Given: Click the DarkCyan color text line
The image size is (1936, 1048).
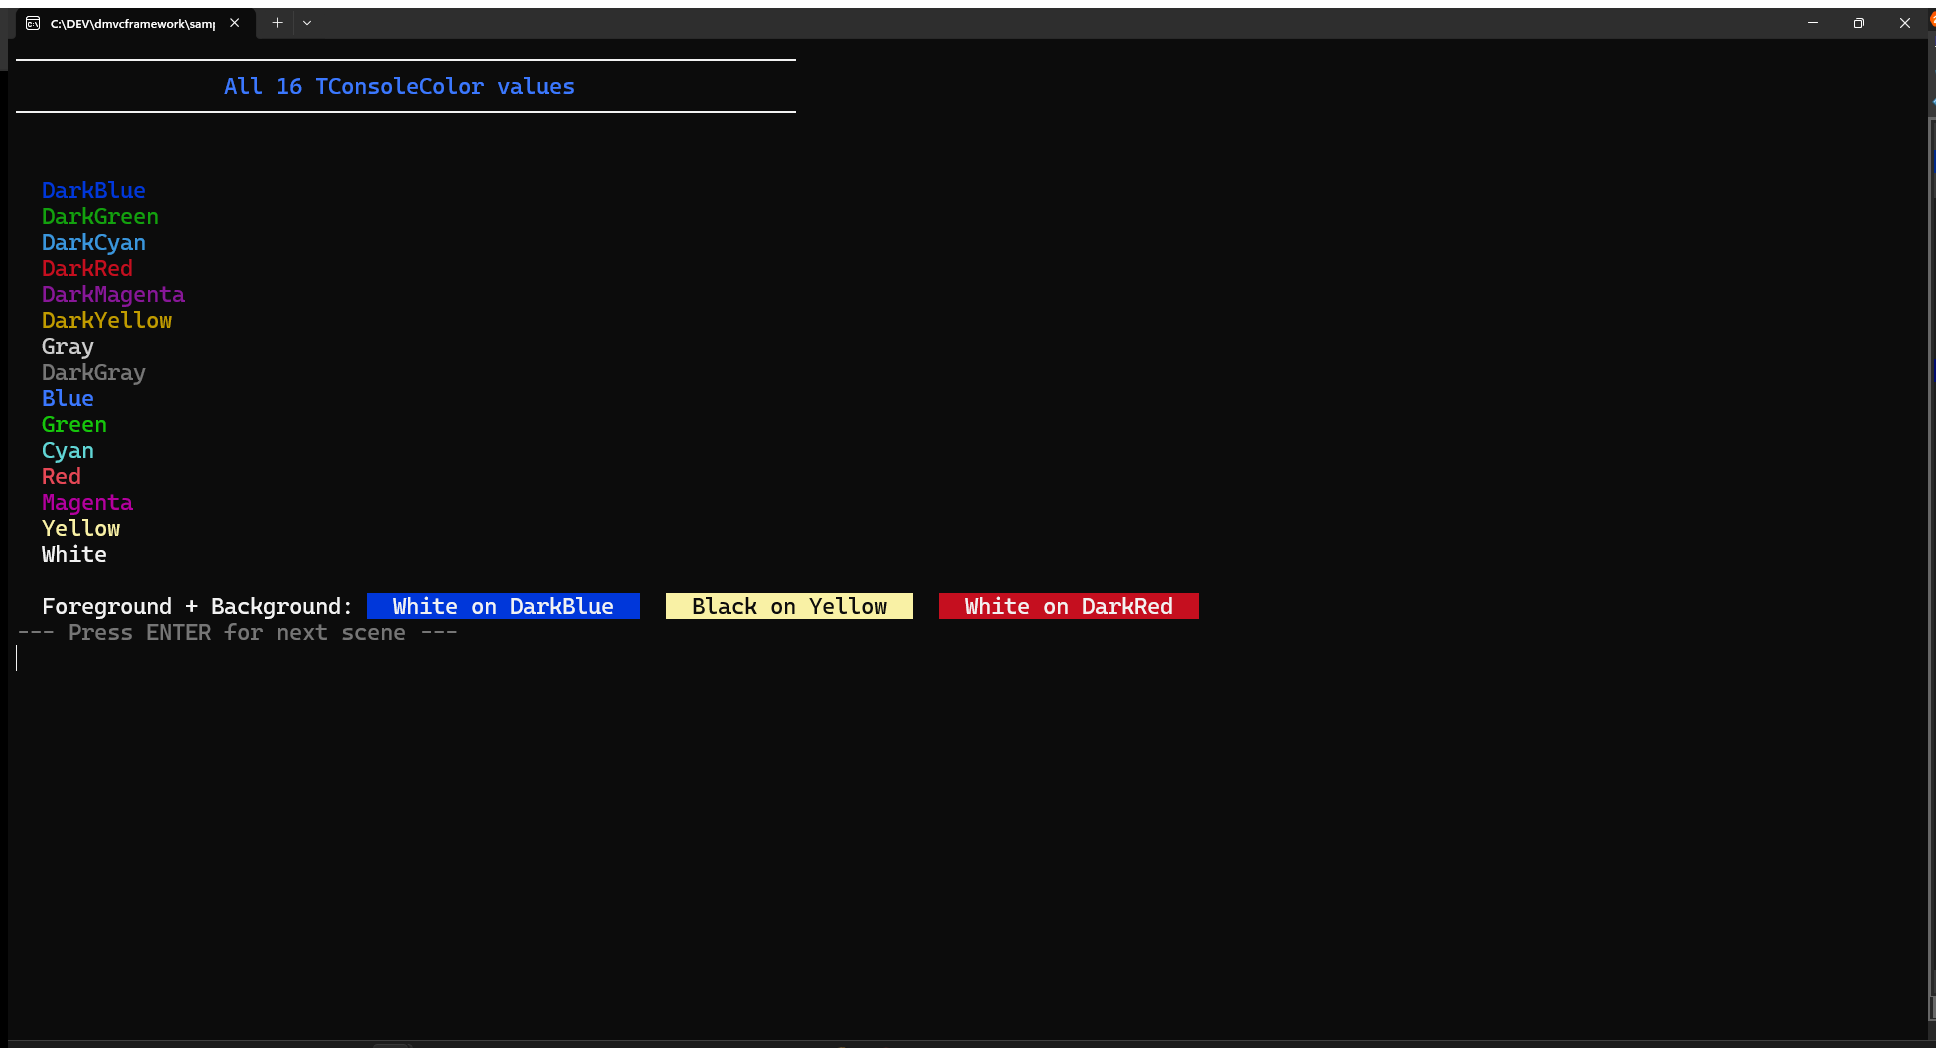Looking at the screenshot, I should [x=94, y=243].
